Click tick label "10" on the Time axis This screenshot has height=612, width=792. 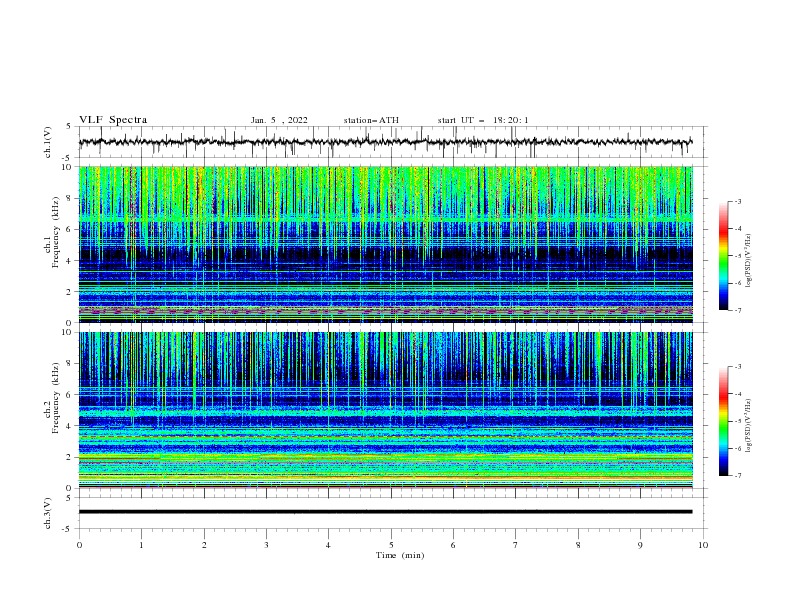pyautogui.click(x=703, y=545)
